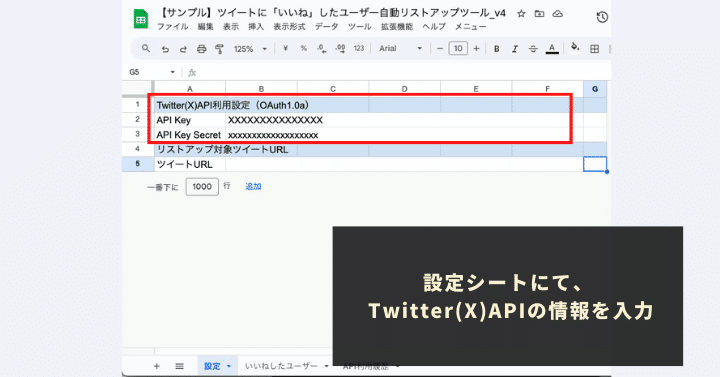Viewport: 720px width, 377px height.
Task: Open the データ menu
Action: coord(326,27)
